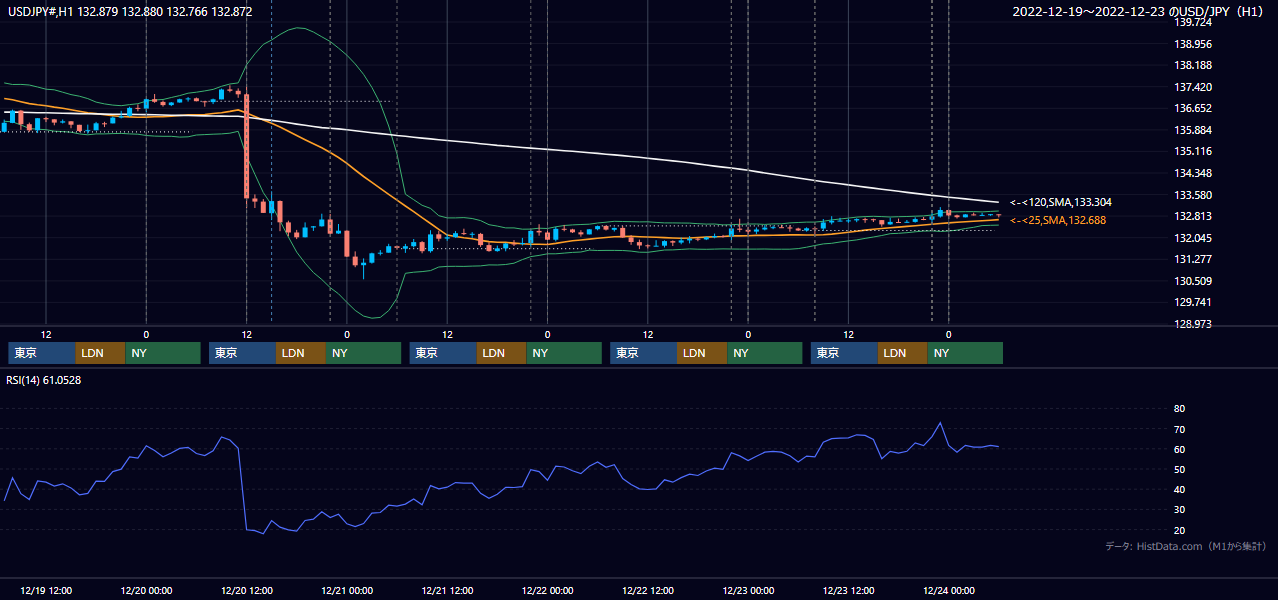Select the 132.813 price axis label
Viewport: 1278px width, 600px height.
coord(1193,216)
